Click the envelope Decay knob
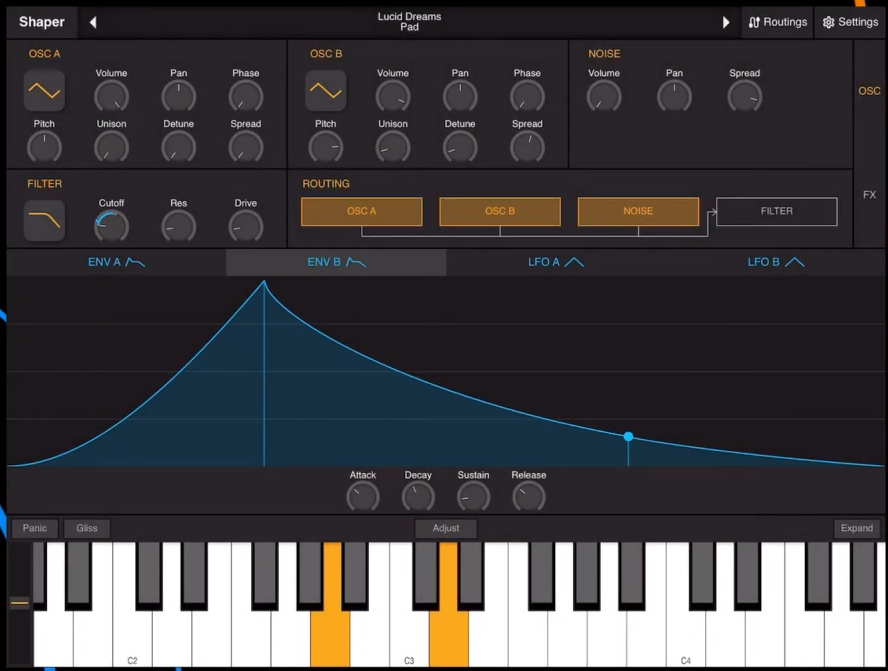888x671 pixels. tap(418, 497)
